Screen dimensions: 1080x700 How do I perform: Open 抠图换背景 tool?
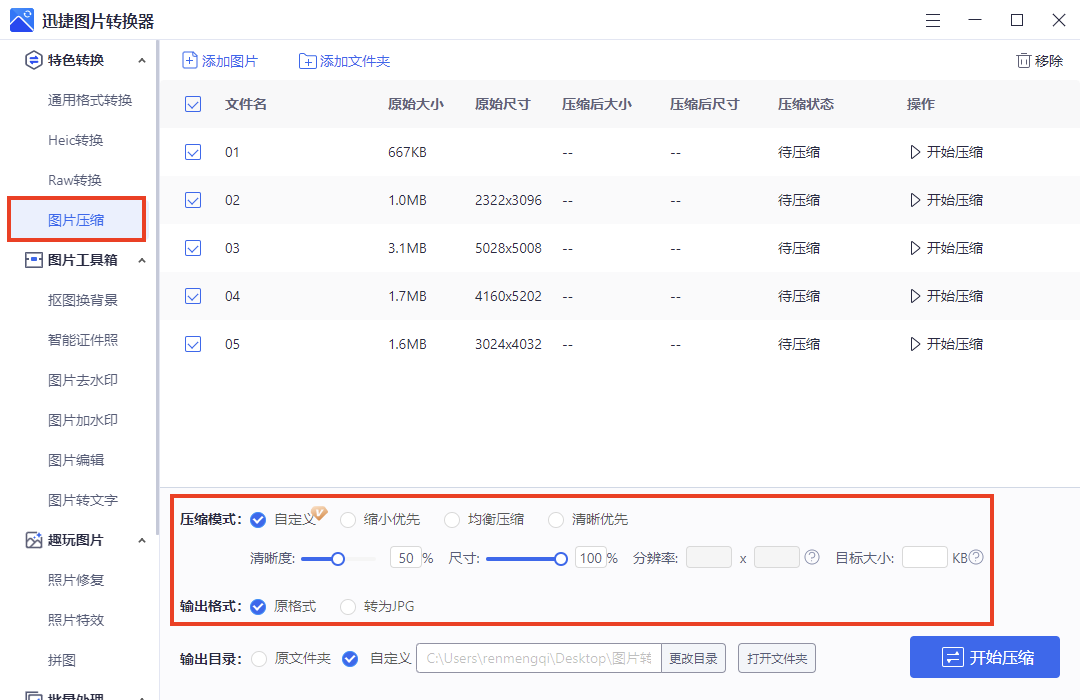[x=83, y=300]
